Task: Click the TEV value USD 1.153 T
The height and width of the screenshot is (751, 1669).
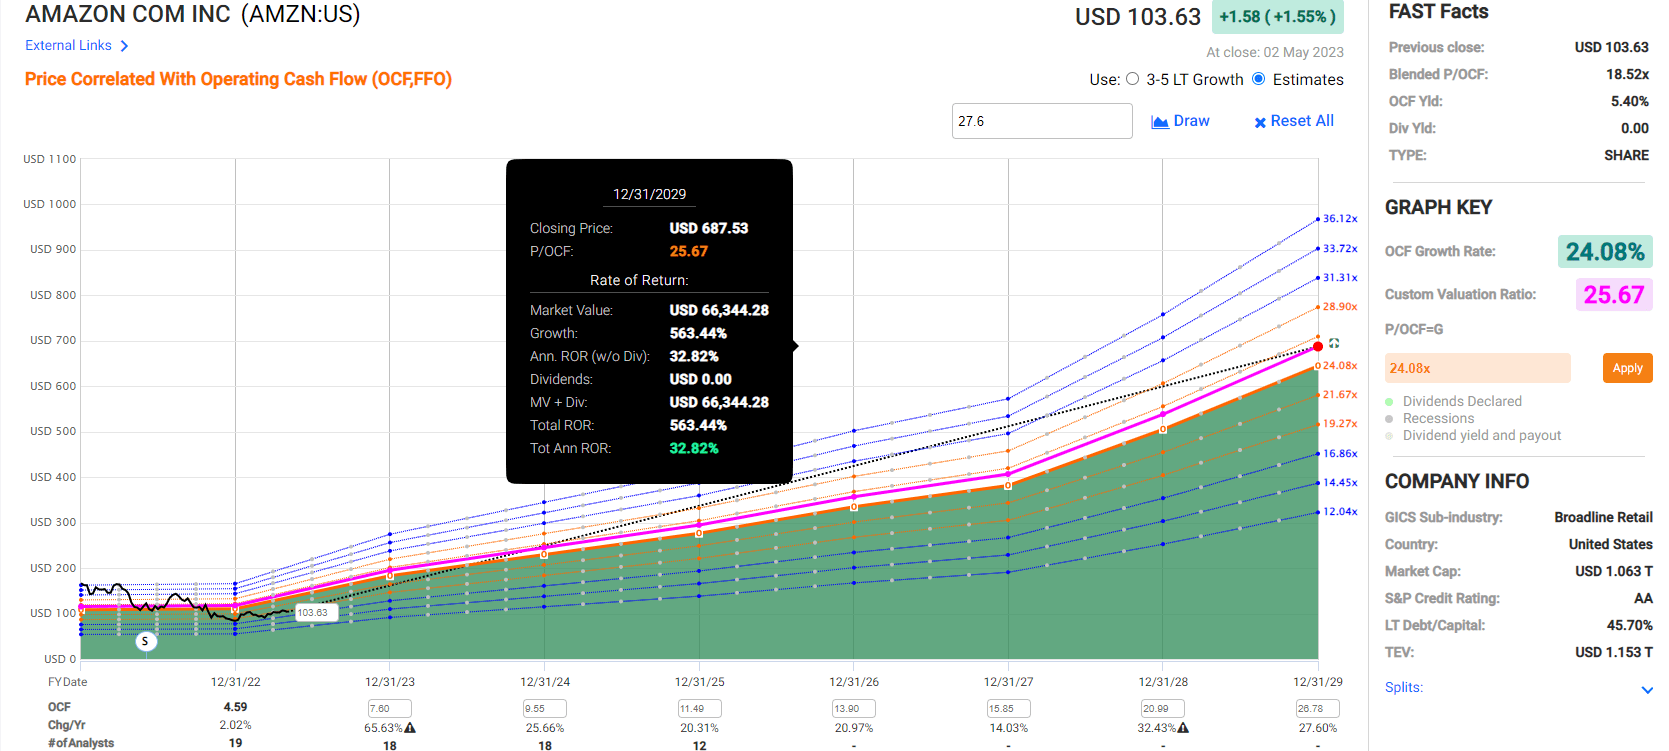Action: 1614,652
